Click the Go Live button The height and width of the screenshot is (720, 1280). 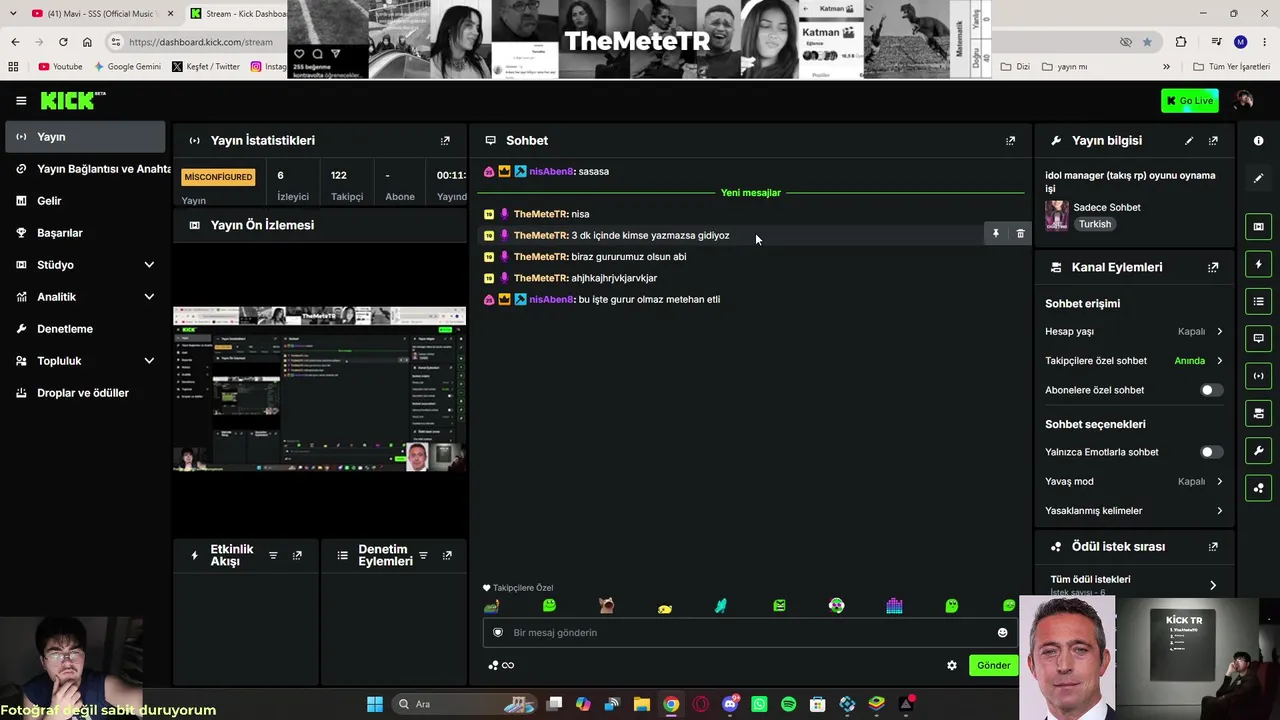coord(1190,100)
